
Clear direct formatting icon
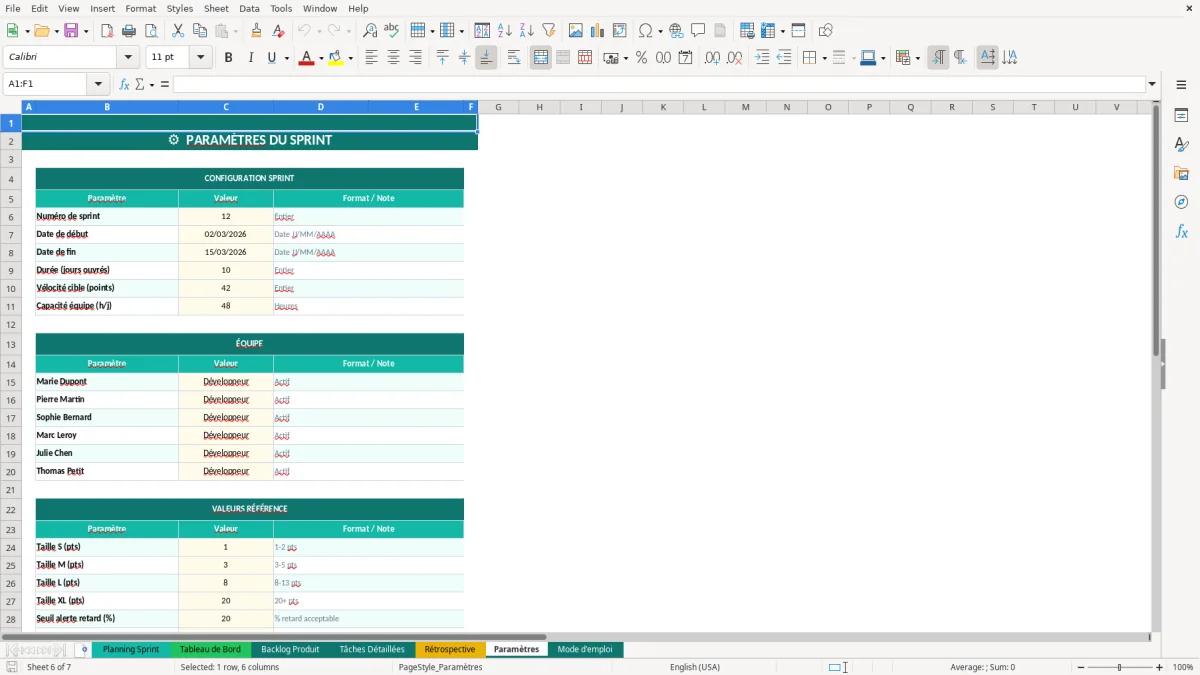point(277,31)
